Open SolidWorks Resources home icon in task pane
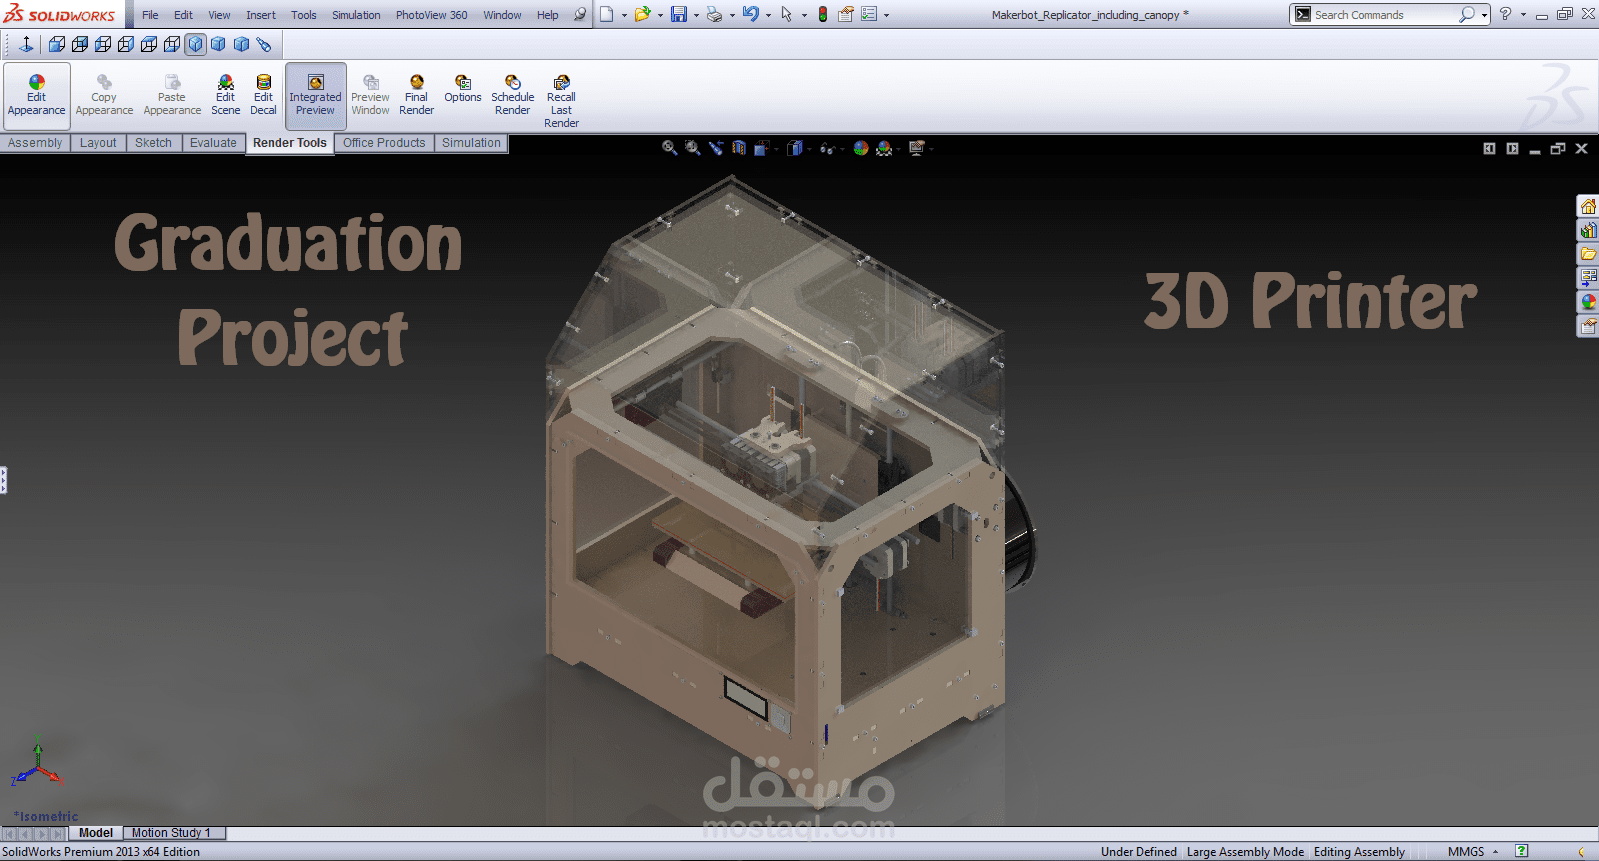1599x861 pixels. [1588, 206]
